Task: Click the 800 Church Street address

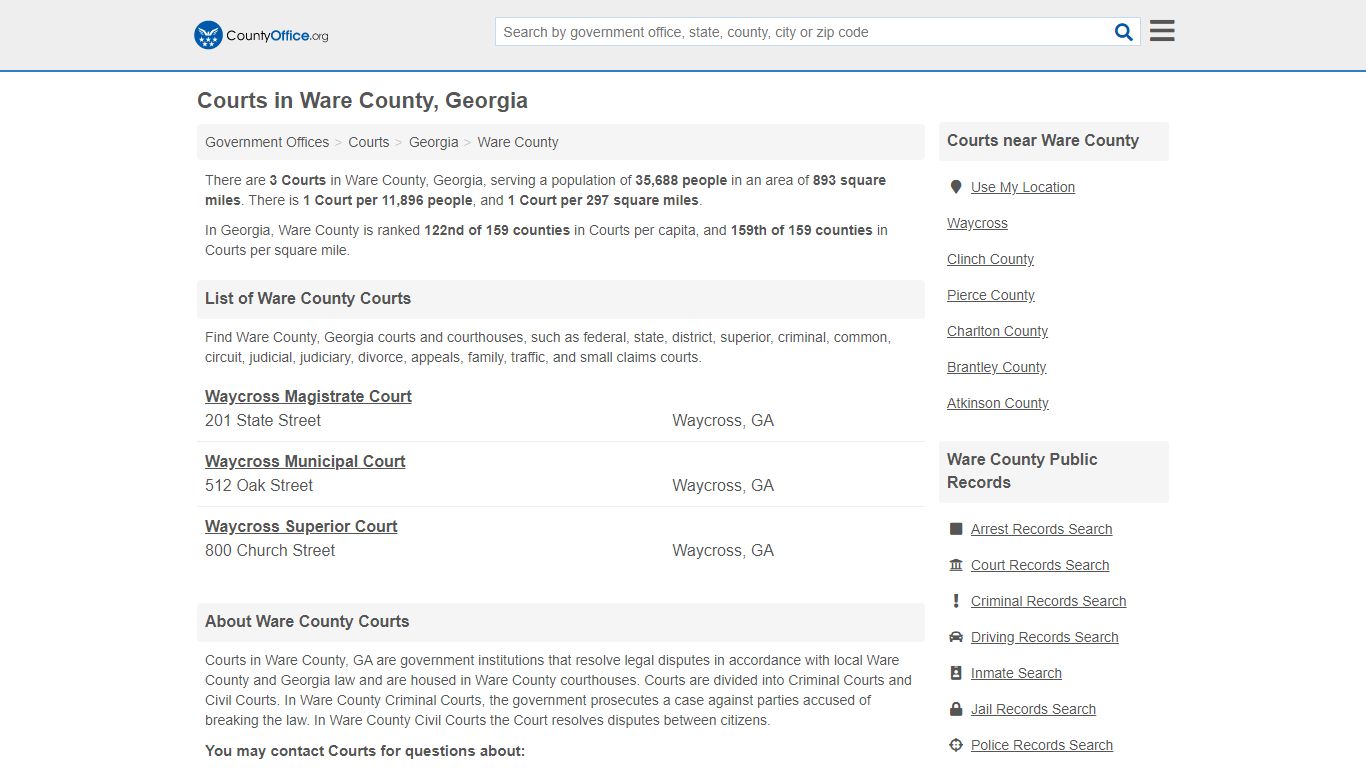Action: point(270,550)
